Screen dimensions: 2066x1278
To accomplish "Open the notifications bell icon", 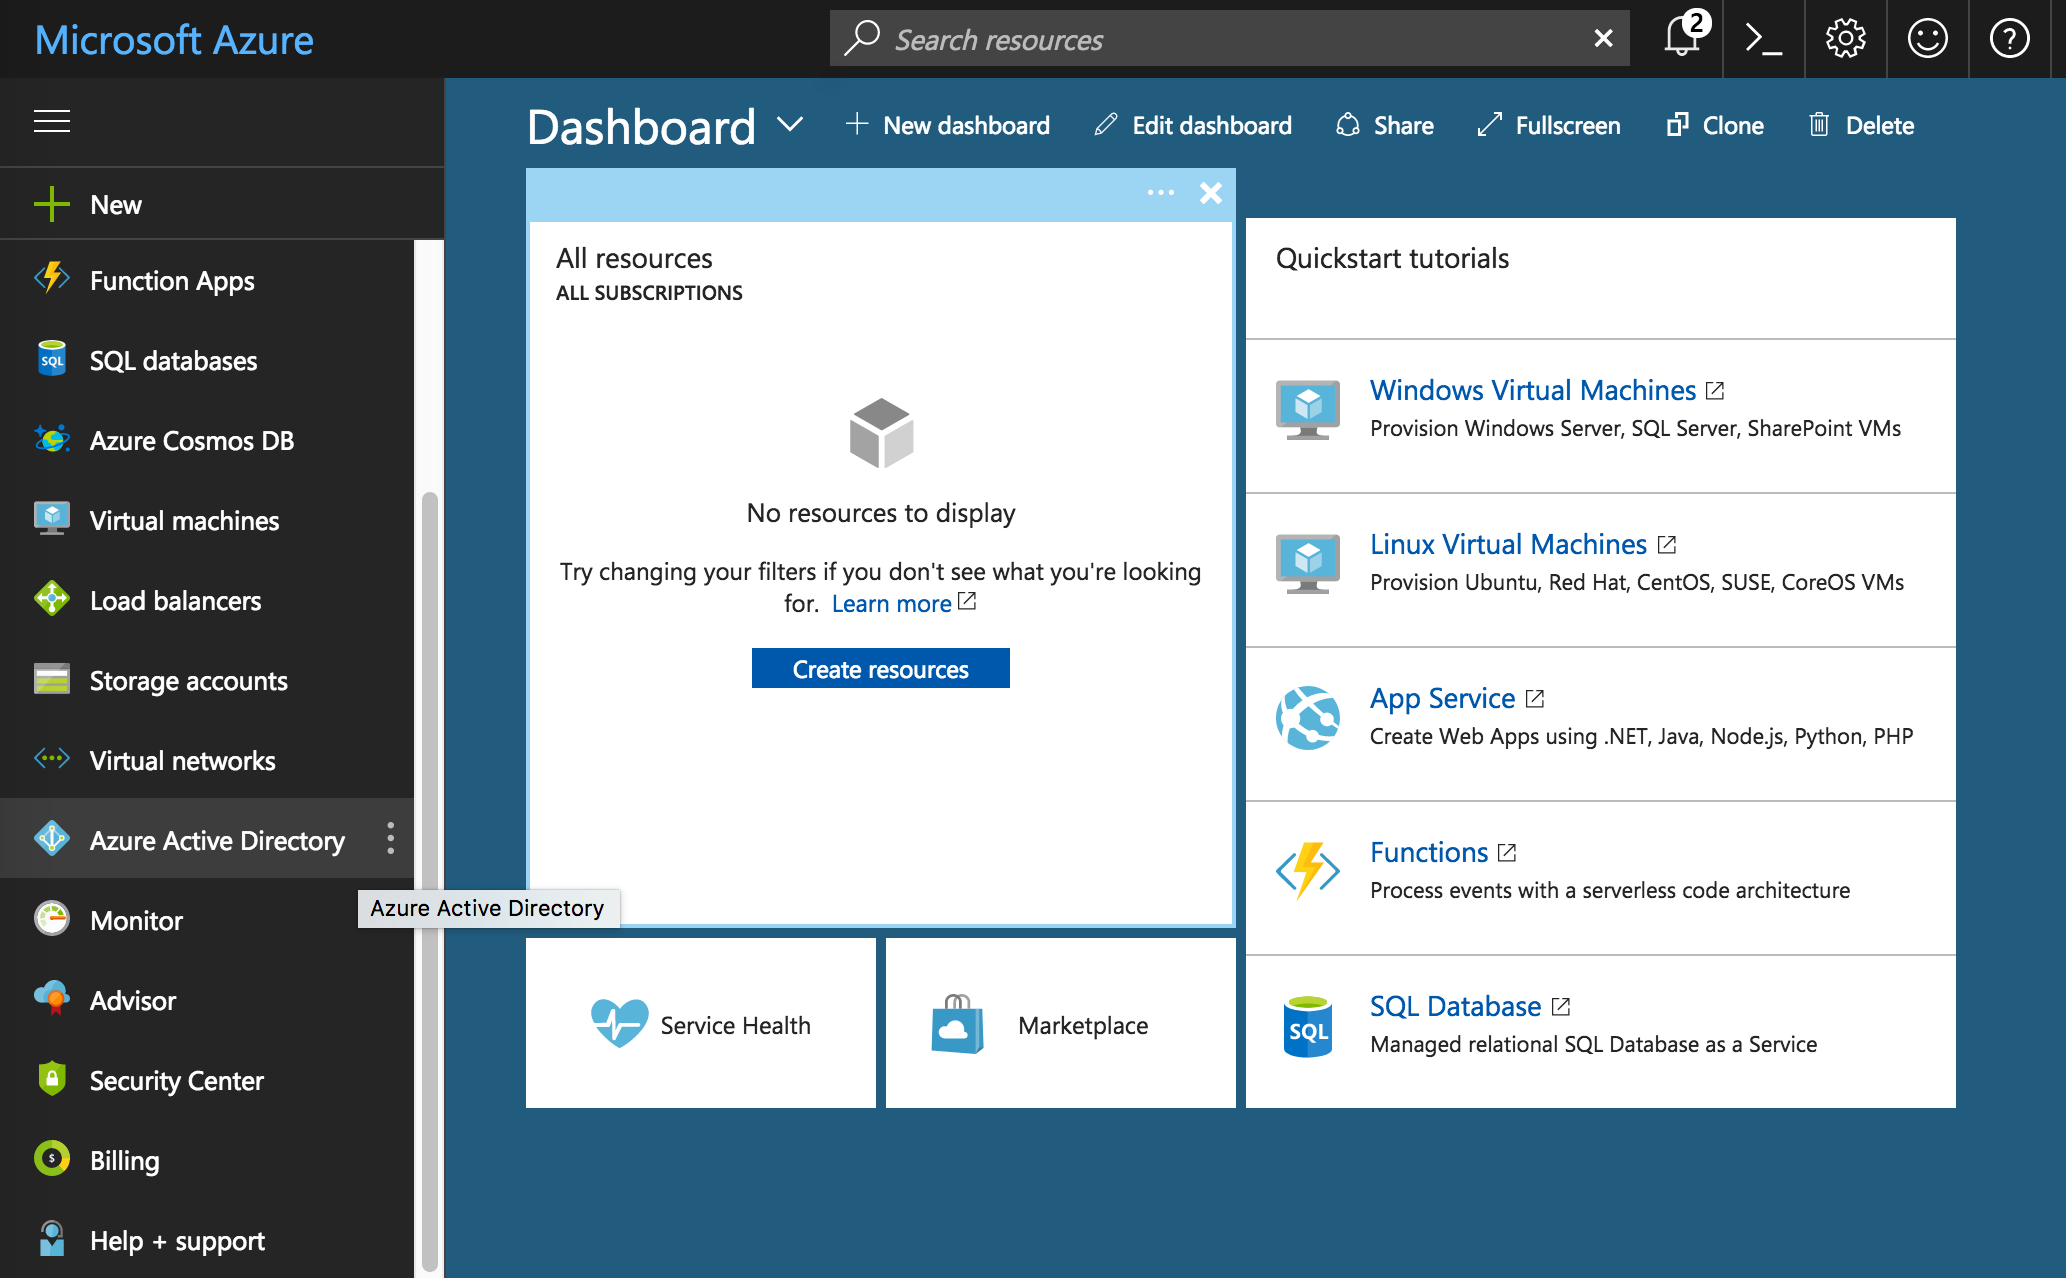I will pos(1683,39).
